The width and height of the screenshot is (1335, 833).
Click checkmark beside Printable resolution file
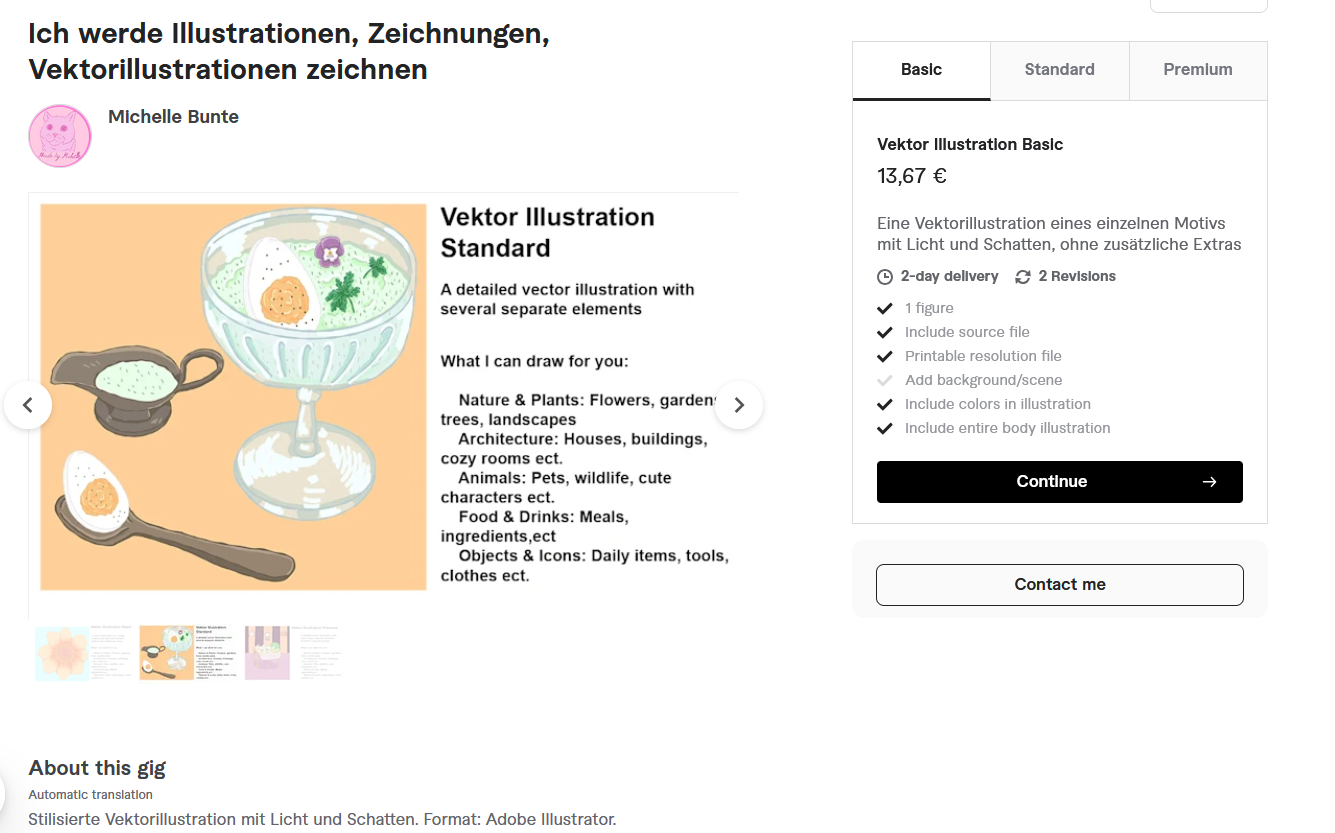point(885,356)
